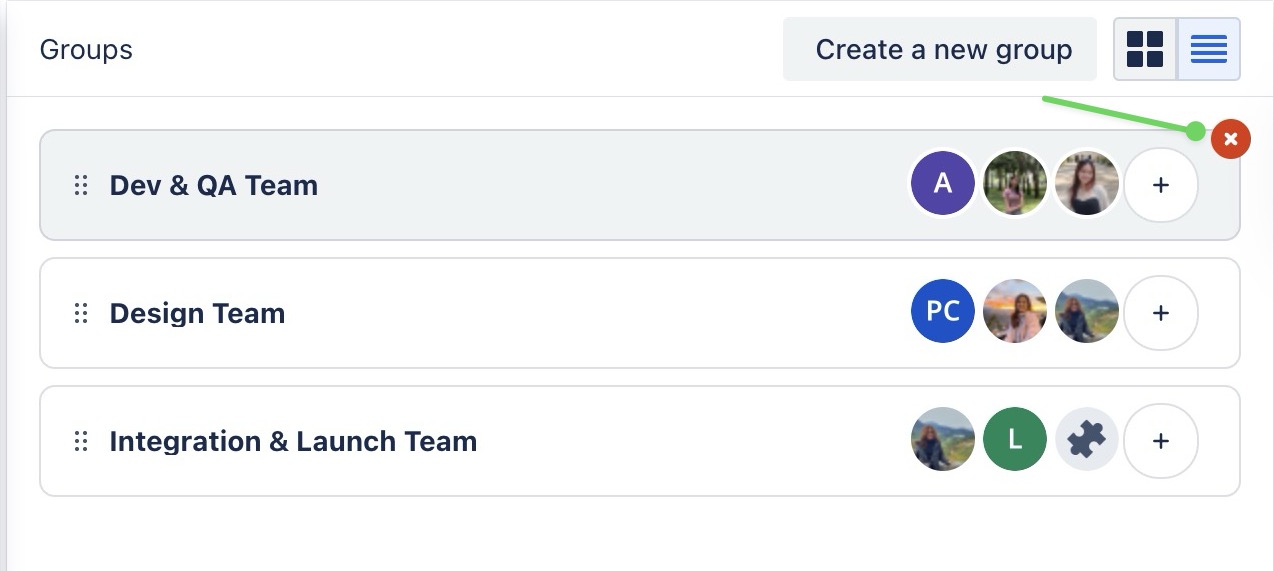Grab the Design Team drag handle
1274x571 pixels.
click(82, 313)
